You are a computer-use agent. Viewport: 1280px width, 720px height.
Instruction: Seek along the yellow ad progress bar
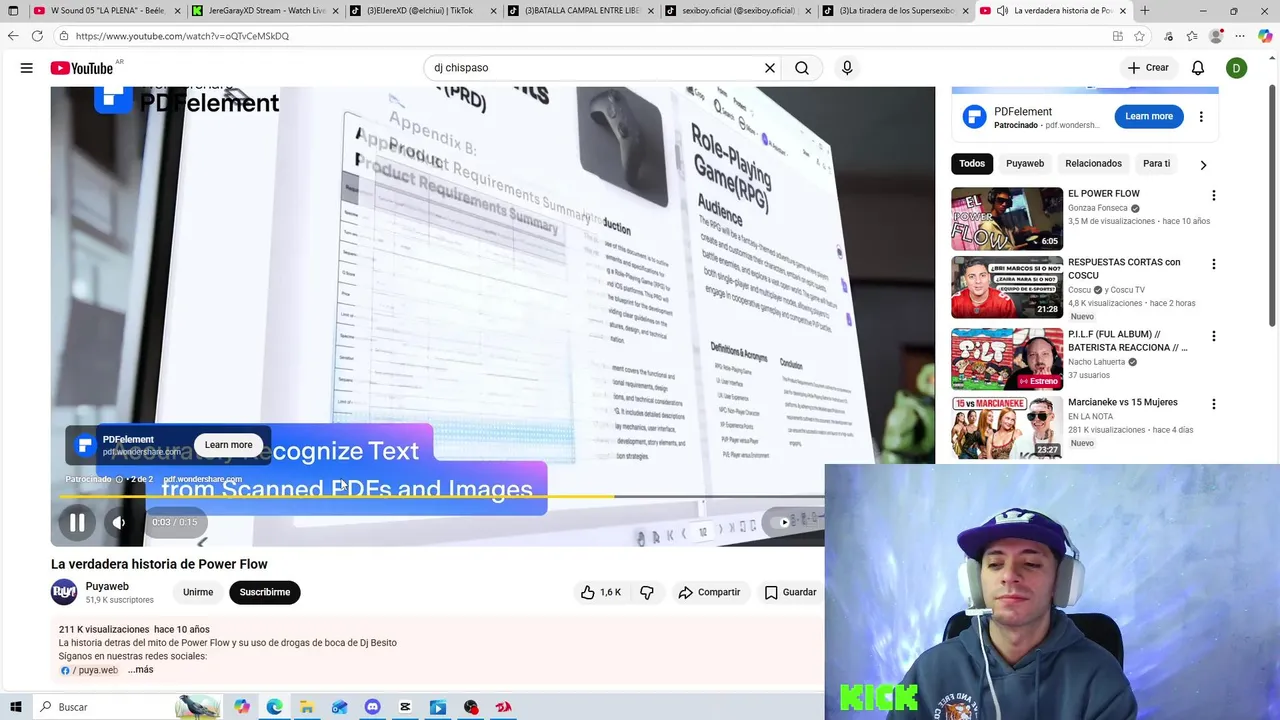(440, 496)
